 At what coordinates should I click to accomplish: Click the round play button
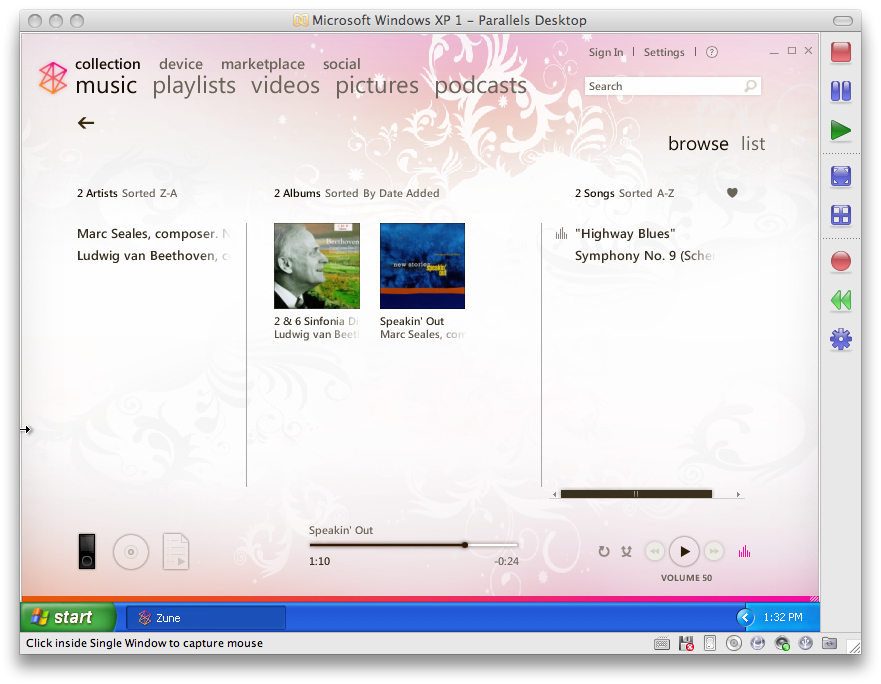[x=684, y=551]
